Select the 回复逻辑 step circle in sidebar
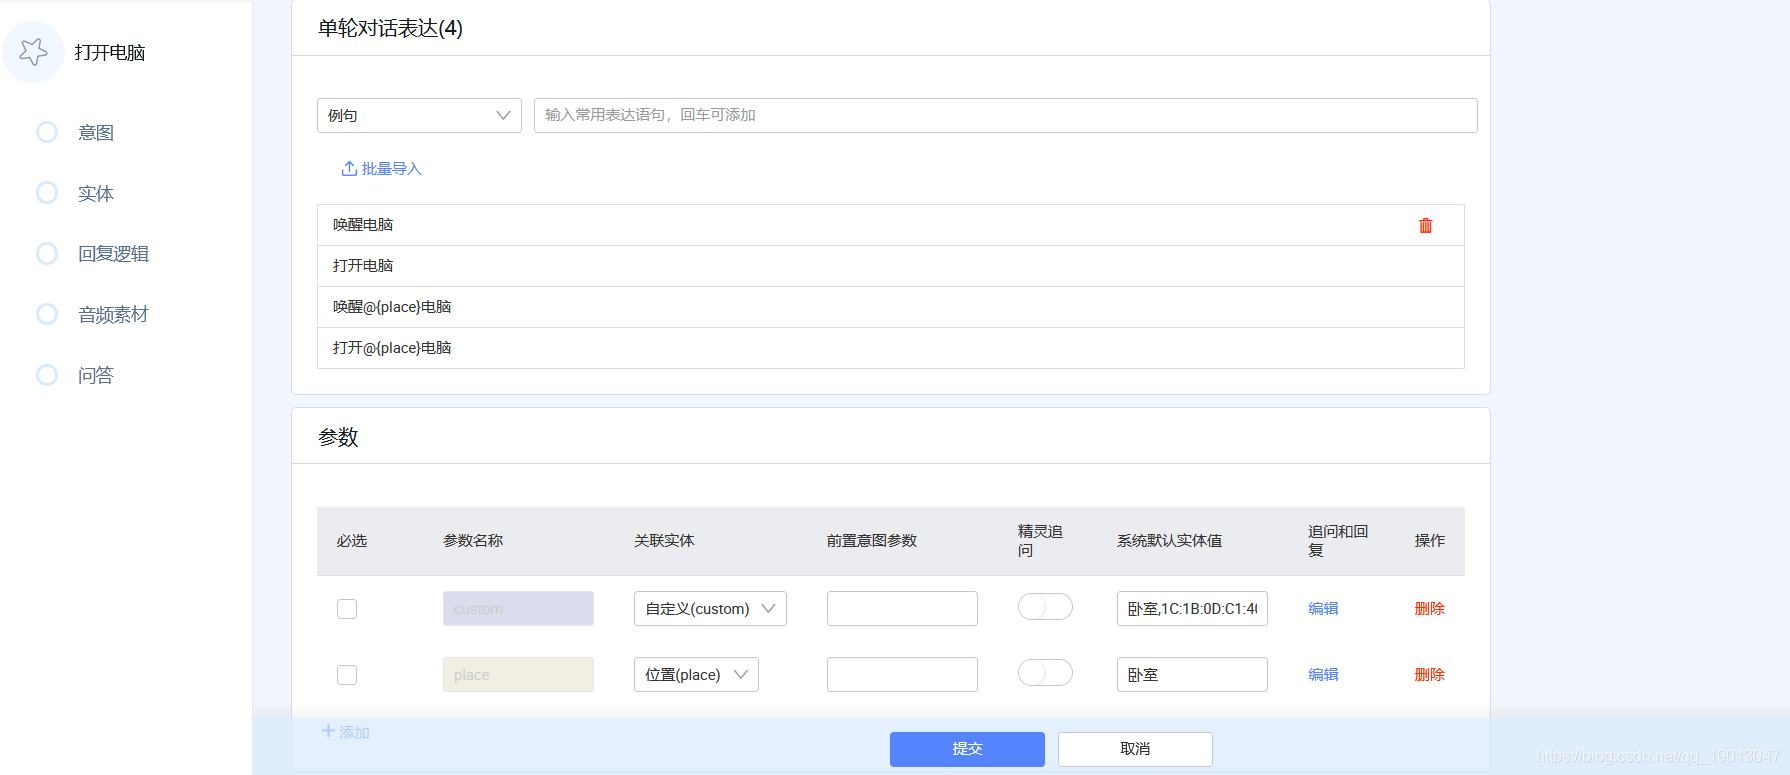Screen dimensions: 1790x775 (47, 254)
